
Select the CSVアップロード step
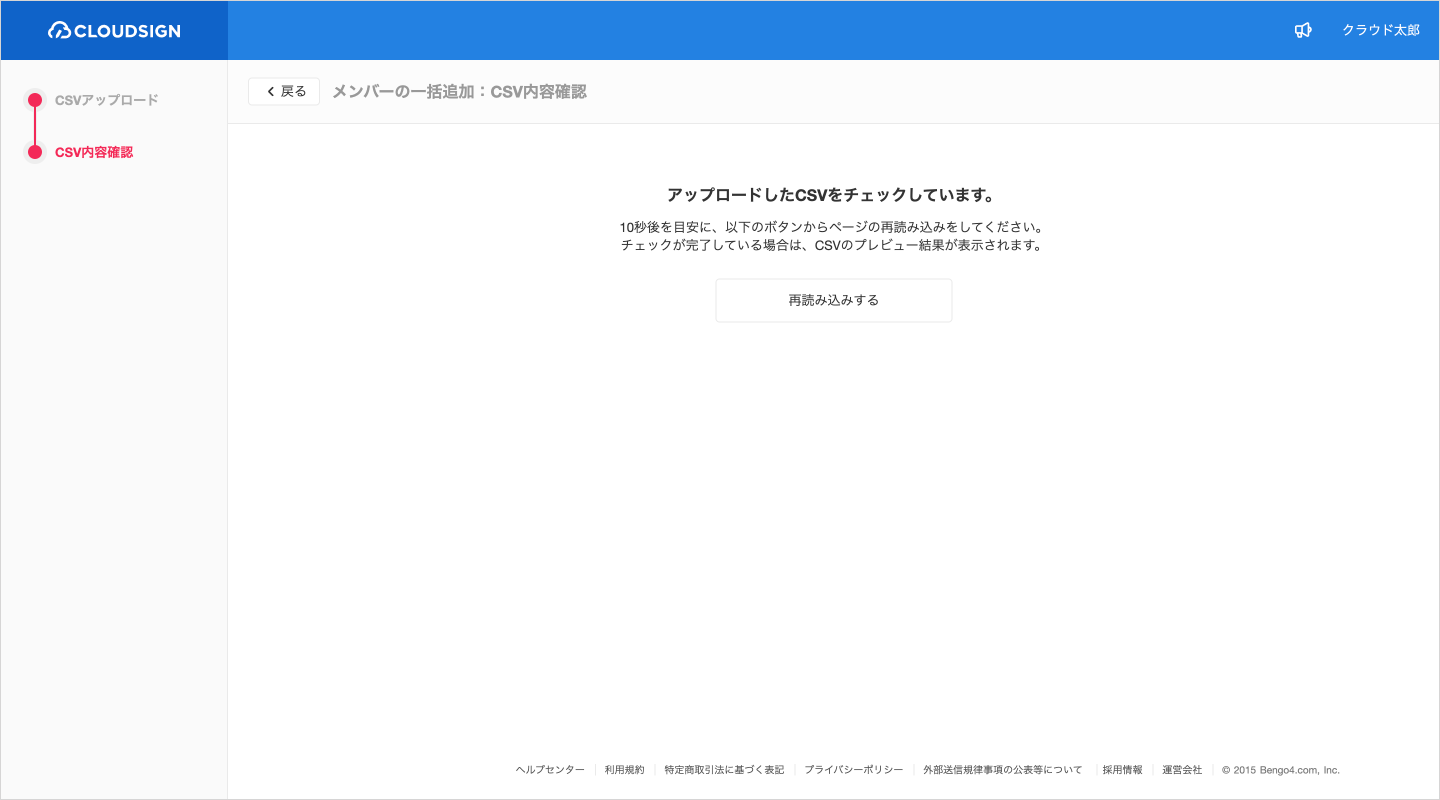coord(106,100)
